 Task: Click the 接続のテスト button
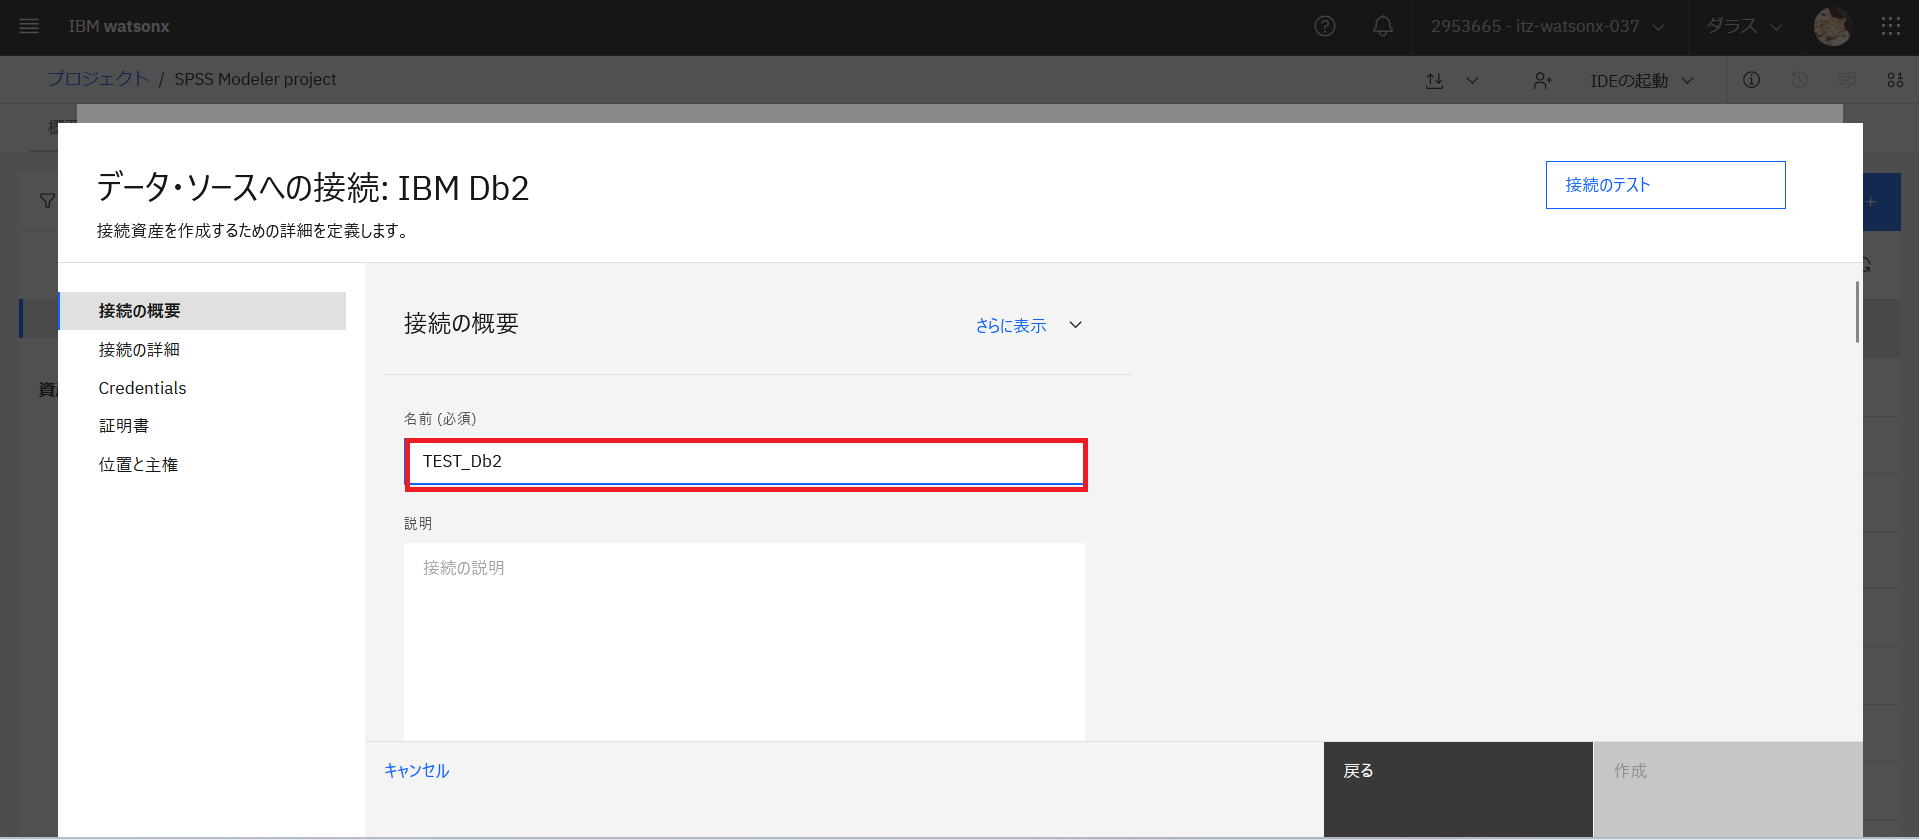pos(1665,185)
